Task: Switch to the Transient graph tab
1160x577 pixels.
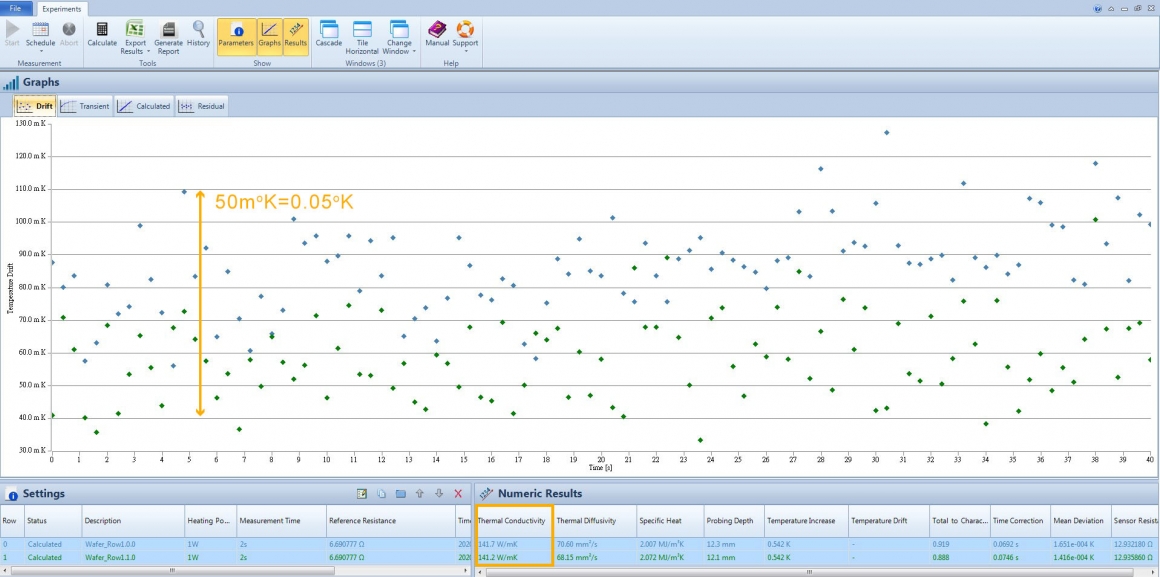Action: 85,107
